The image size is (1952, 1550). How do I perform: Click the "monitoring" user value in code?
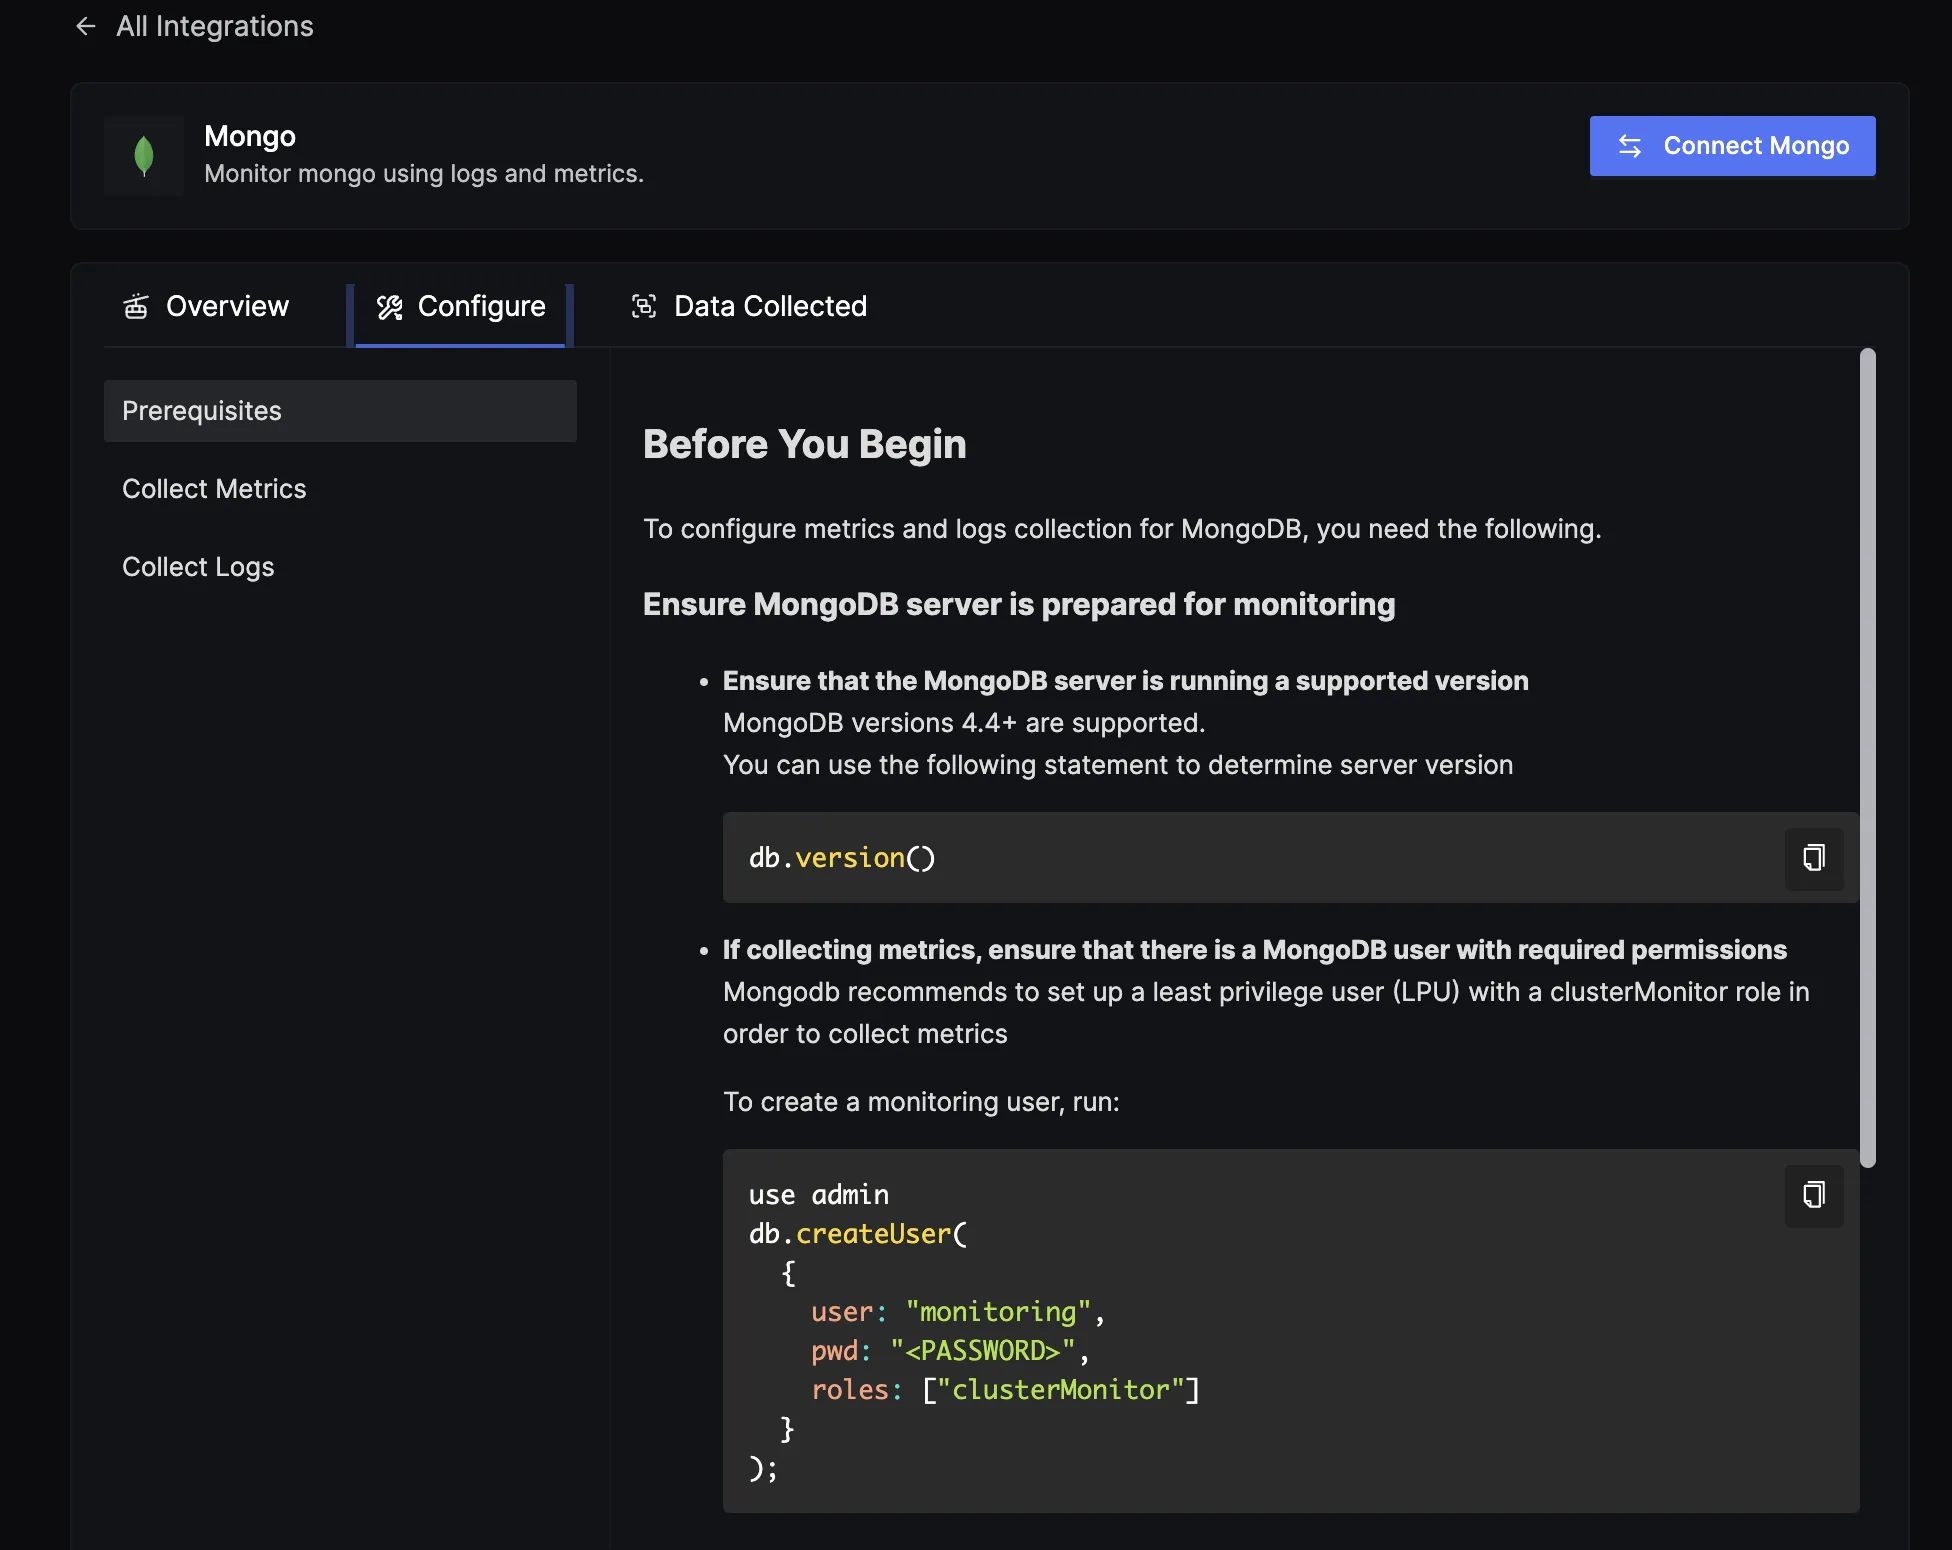(x=998, y=1312)
